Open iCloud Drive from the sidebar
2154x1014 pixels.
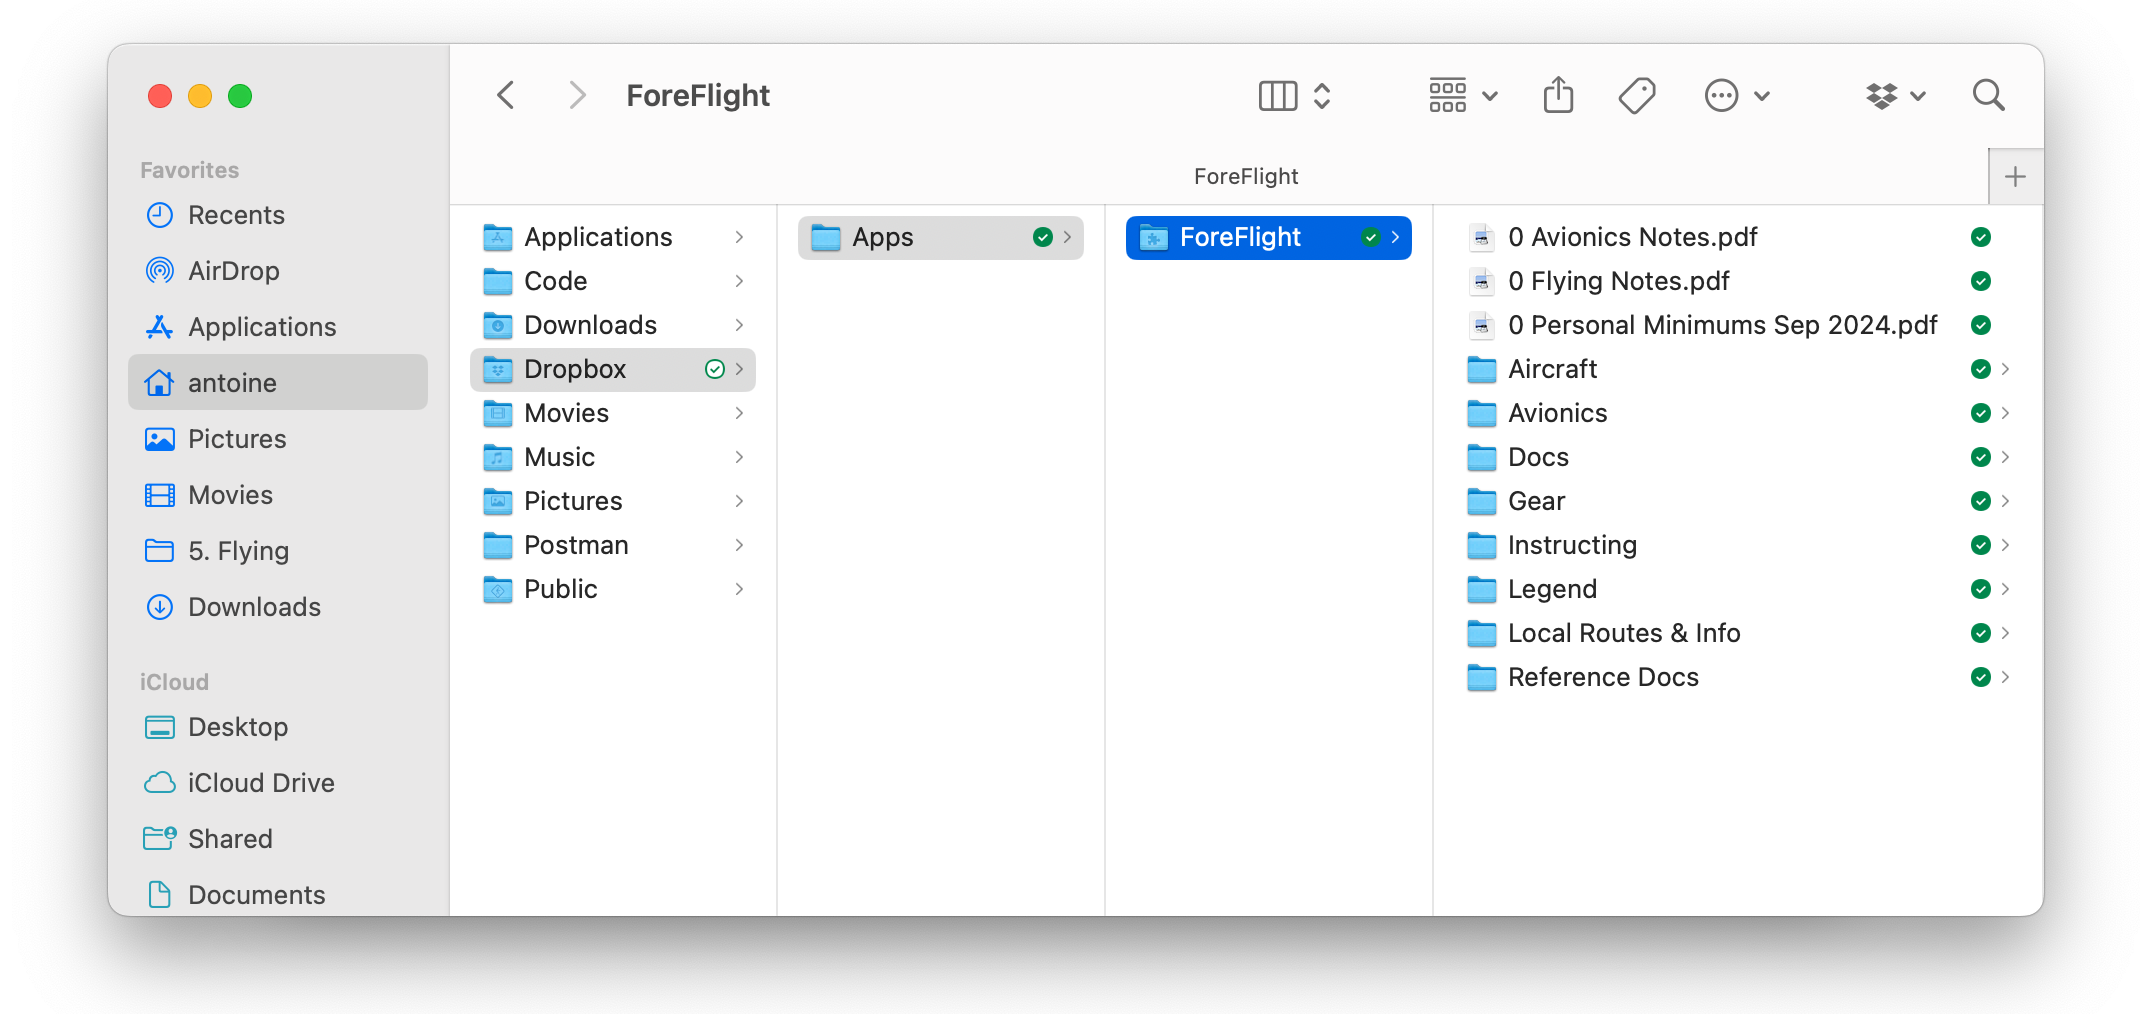(x=261, y=783)
